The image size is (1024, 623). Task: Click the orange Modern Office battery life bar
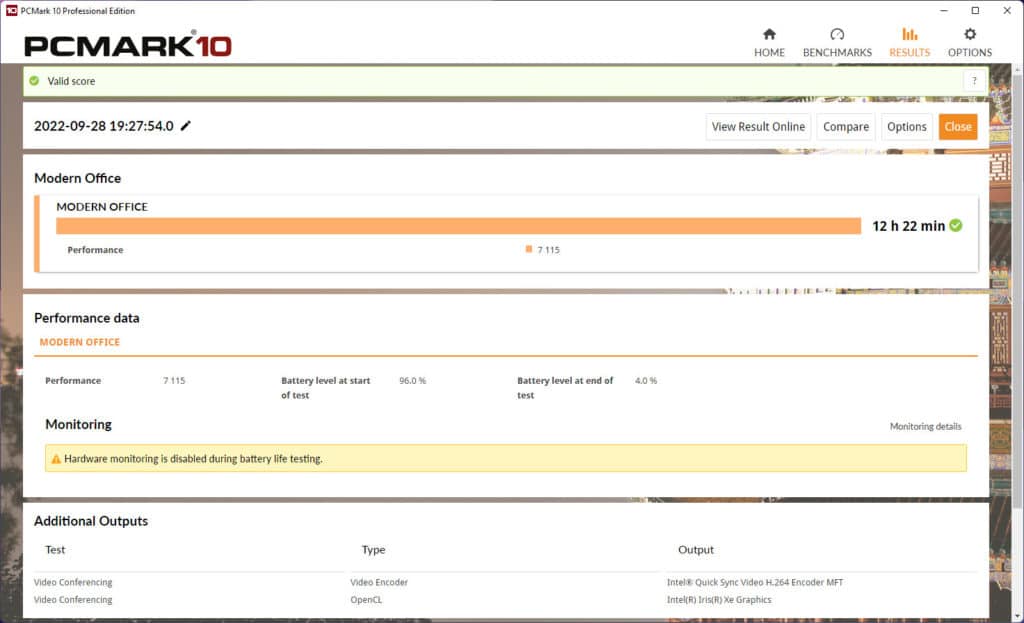458,226
